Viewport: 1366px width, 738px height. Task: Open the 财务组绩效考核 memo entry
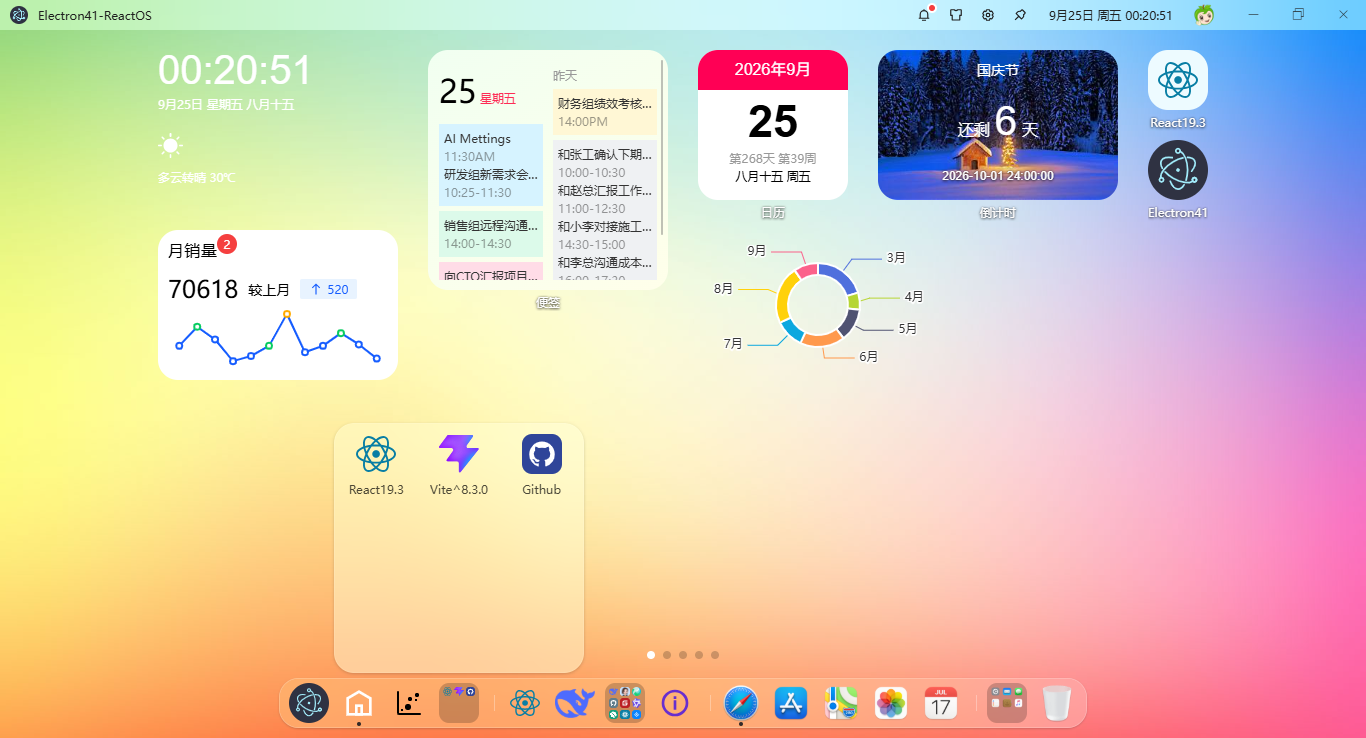(x=605, y=112)
